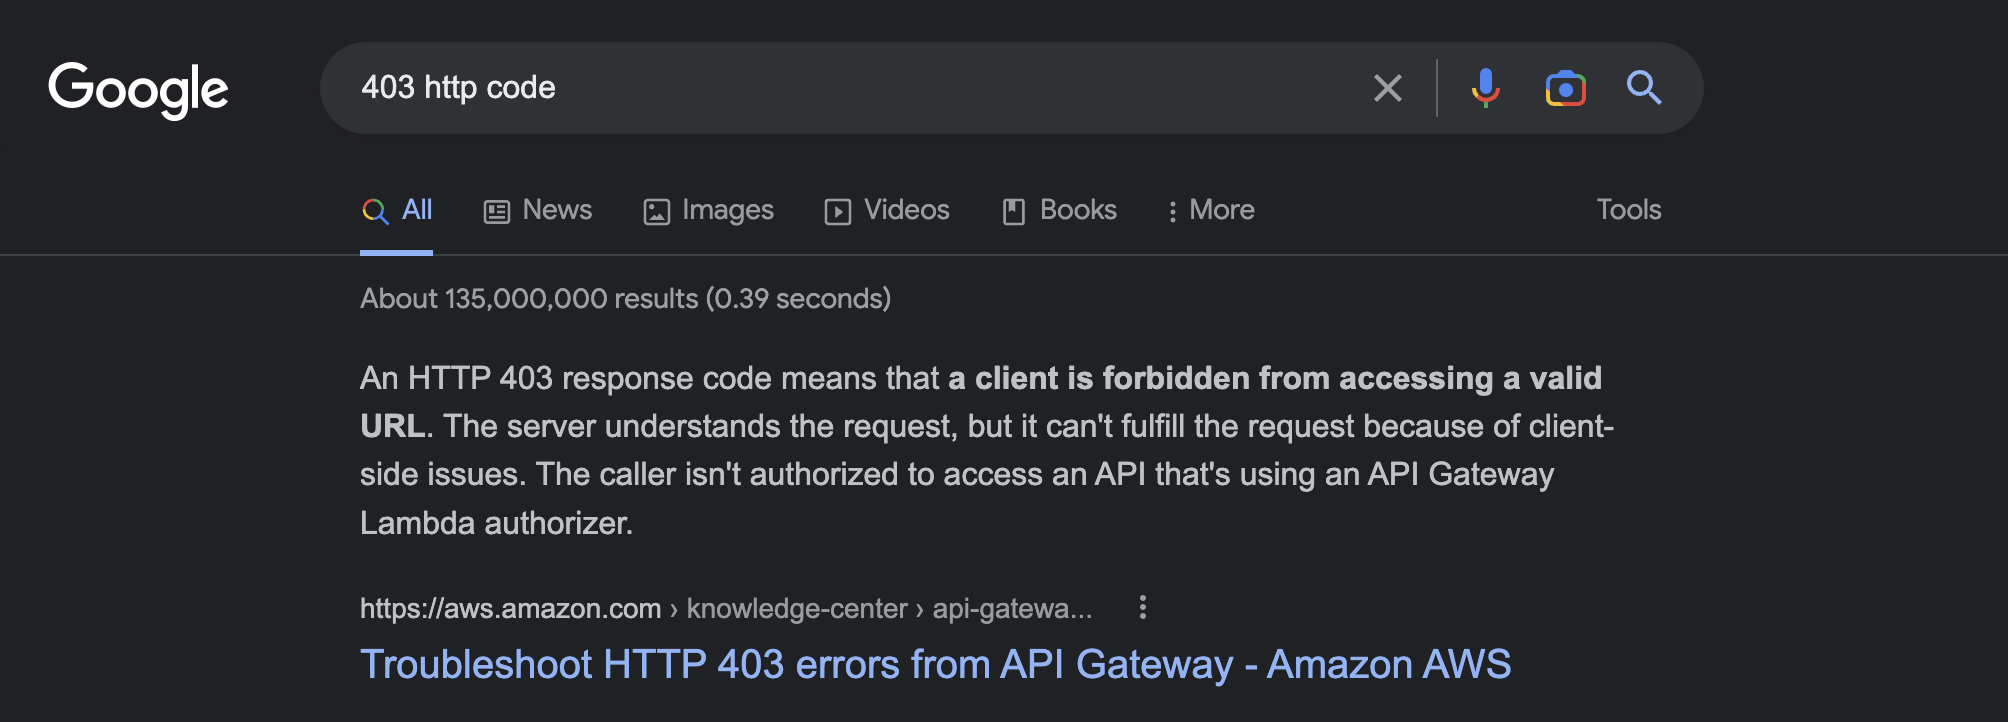Select the News filter icon

[497, 210]
